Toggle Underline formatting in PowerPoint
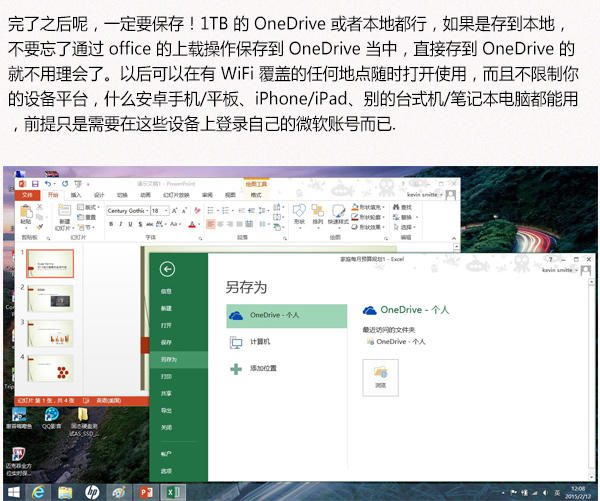 click(130, 224)
